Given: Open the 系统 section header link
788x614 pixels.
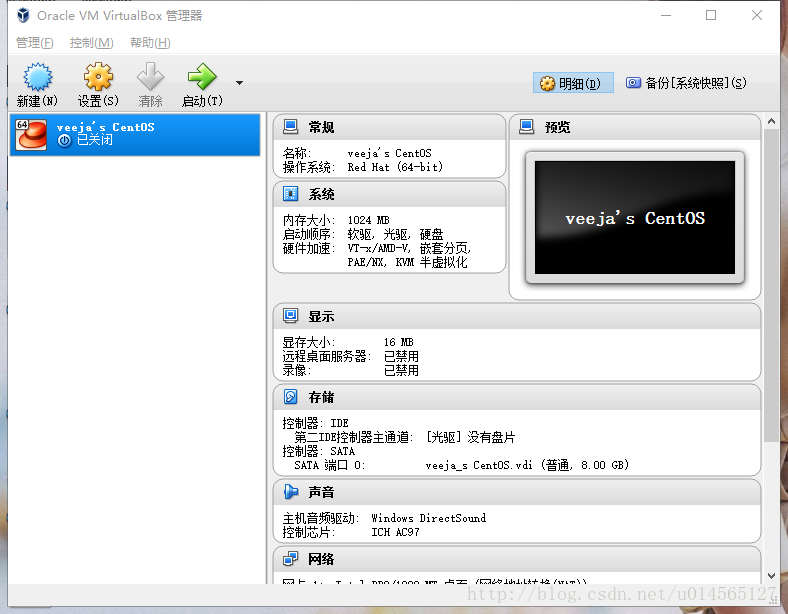Looking at the screenshot, I should pos(321,194).
